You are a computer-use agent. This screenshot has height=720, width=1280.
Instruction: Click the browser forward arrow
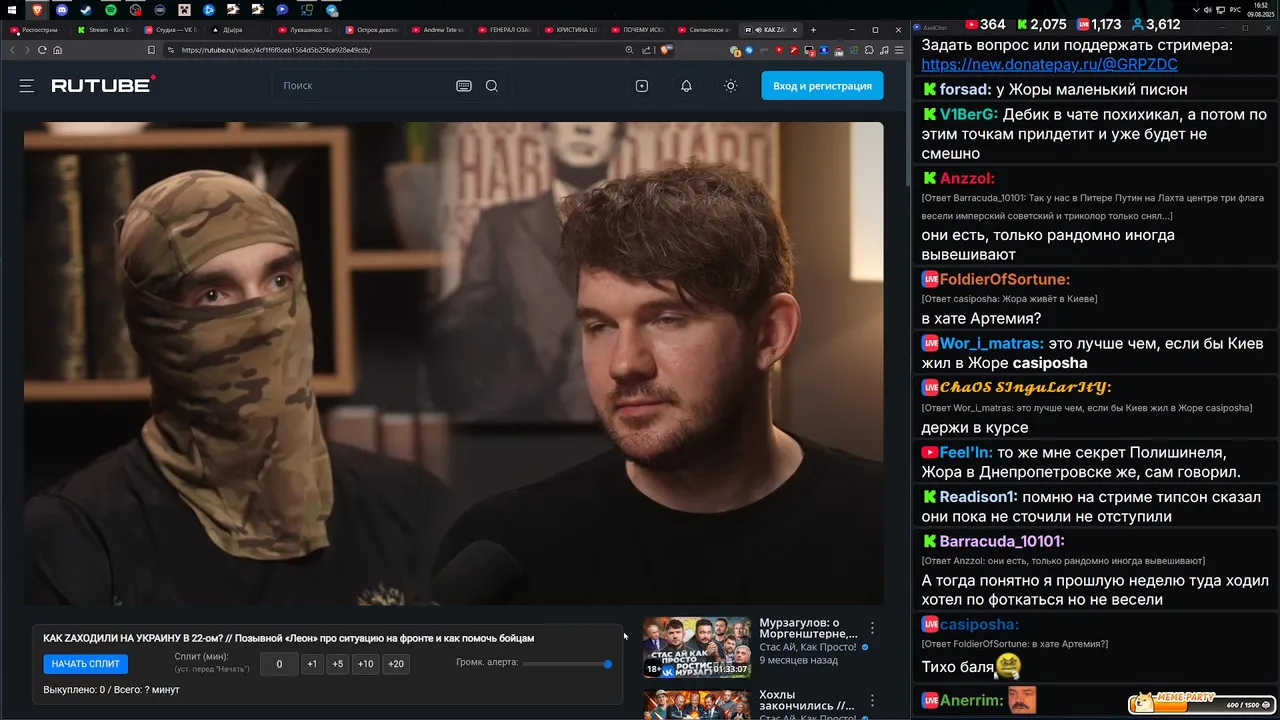tap(27, 50)
